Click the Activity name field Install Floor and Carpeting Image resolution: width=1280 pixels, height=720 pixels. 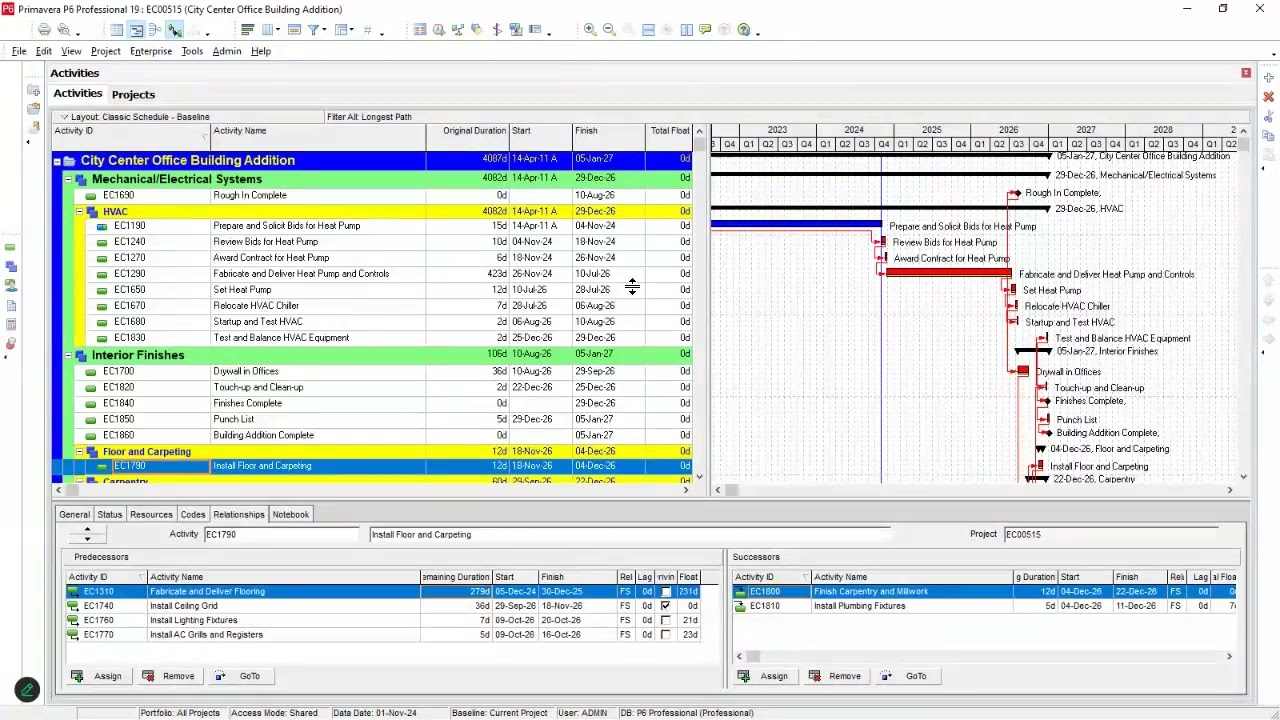pos(629,535)
